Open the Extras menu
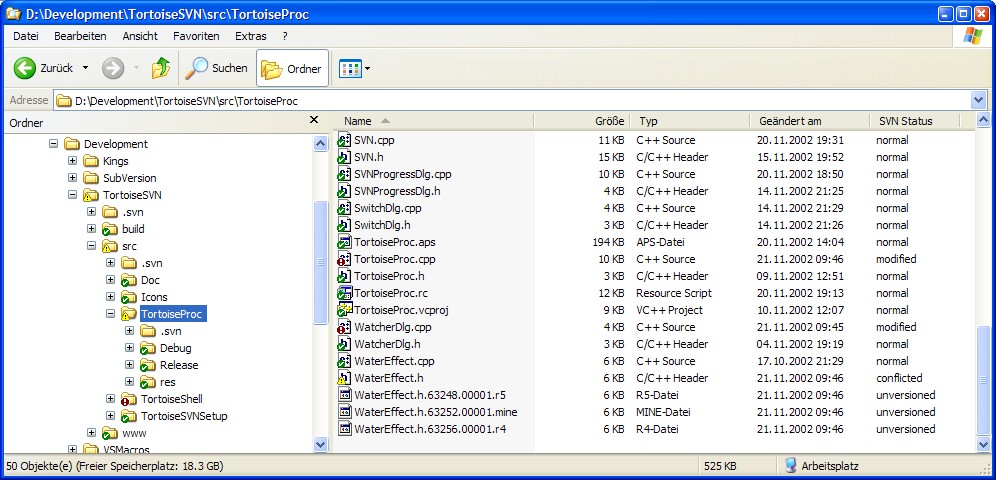The image size is (996, 480). point(251,36)
